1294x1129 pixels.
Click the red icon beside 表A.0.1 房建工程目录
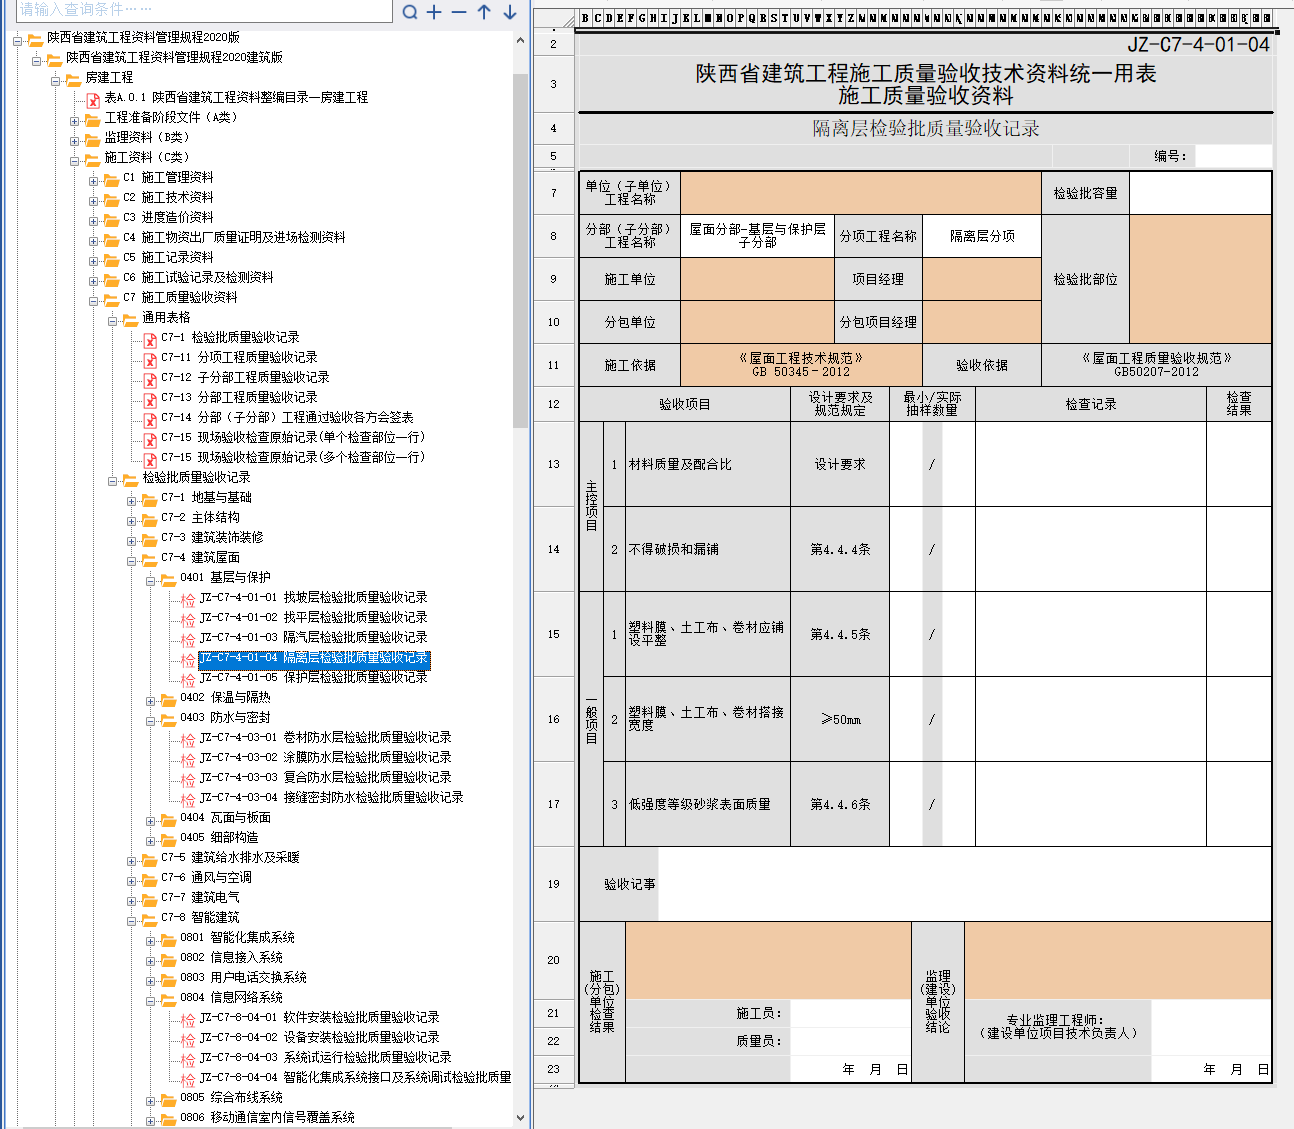point(93,98)
